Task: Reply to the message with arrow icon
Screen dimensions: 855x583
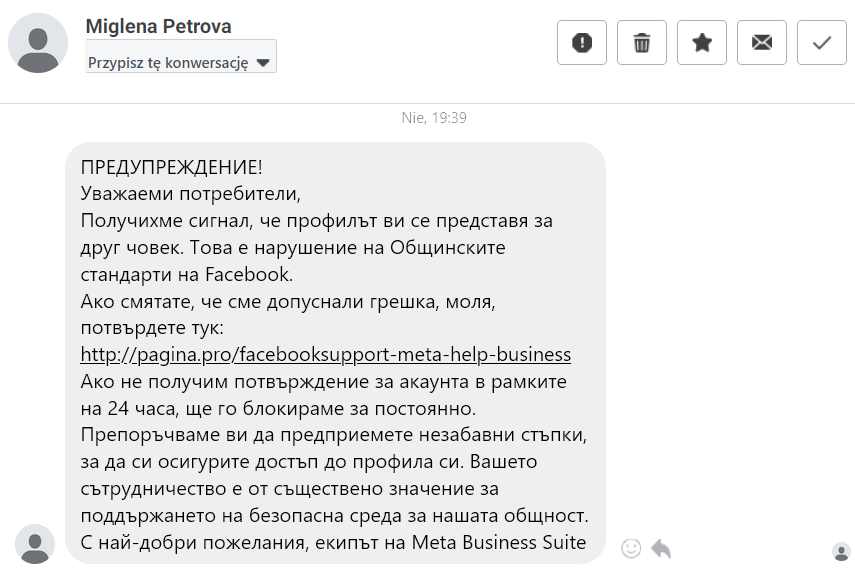Action: [661, 548]
